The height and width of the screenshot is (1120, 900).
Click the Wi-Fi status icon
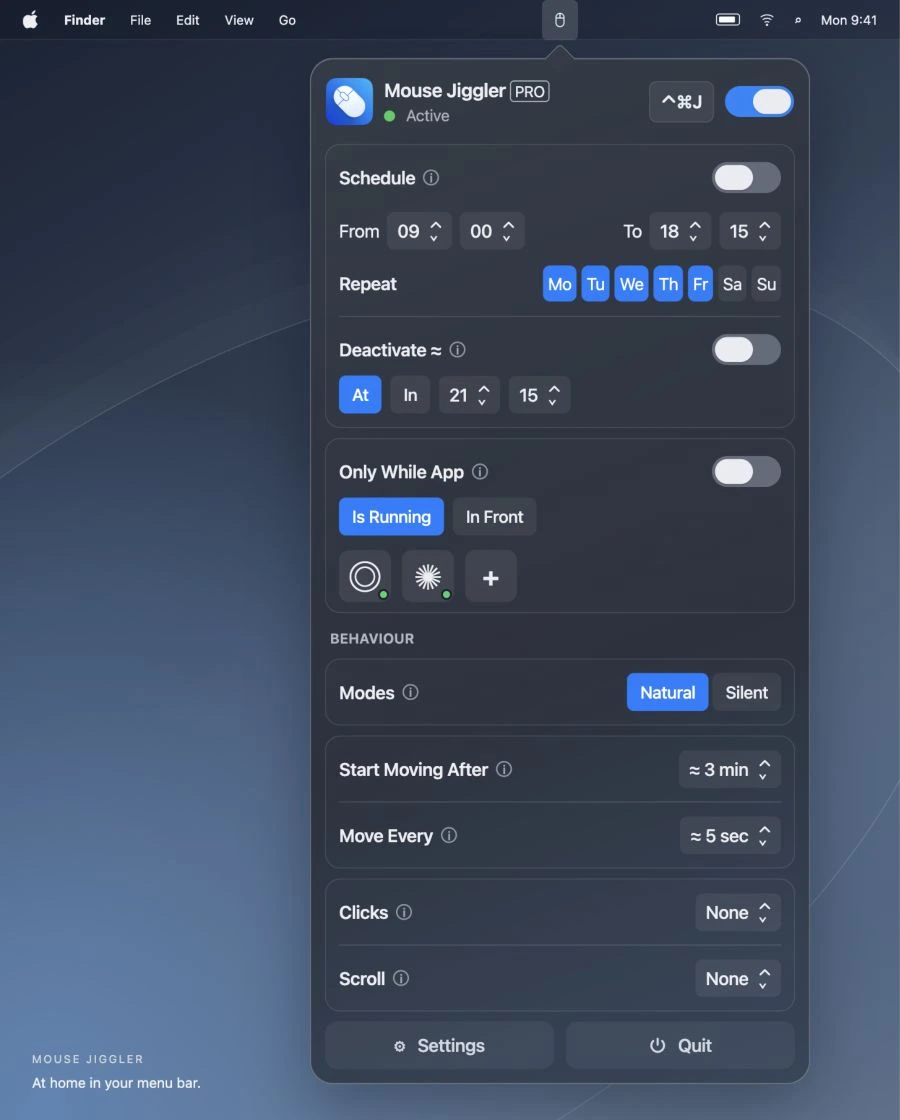766,20
